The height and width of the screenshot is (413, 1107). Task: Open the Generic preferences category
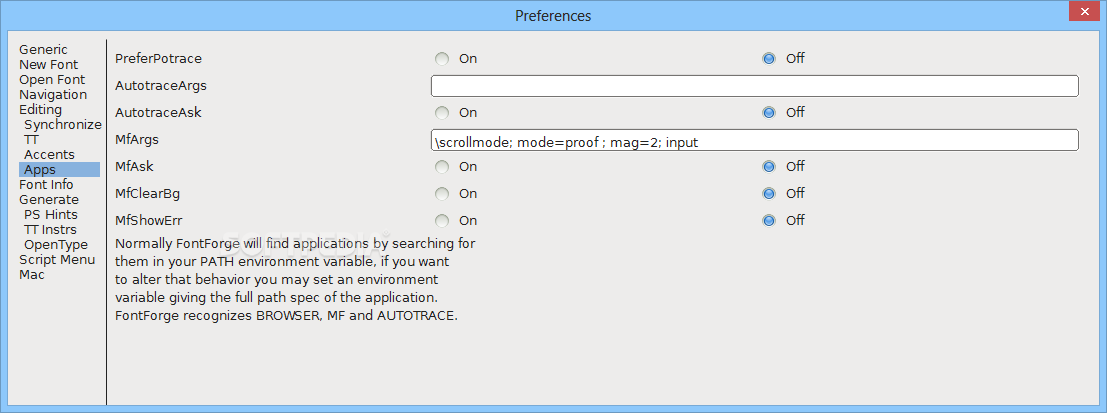44,49
